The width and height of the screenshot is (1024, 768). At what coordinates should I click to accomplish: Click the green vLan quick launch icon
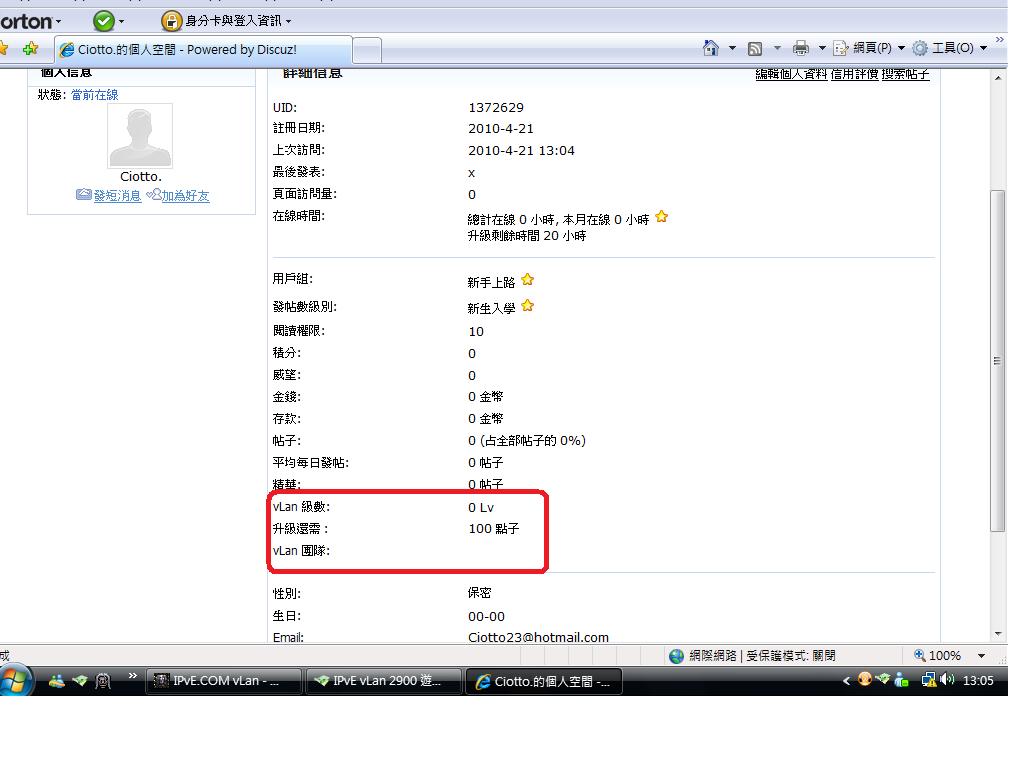click(x=80, y=681)
